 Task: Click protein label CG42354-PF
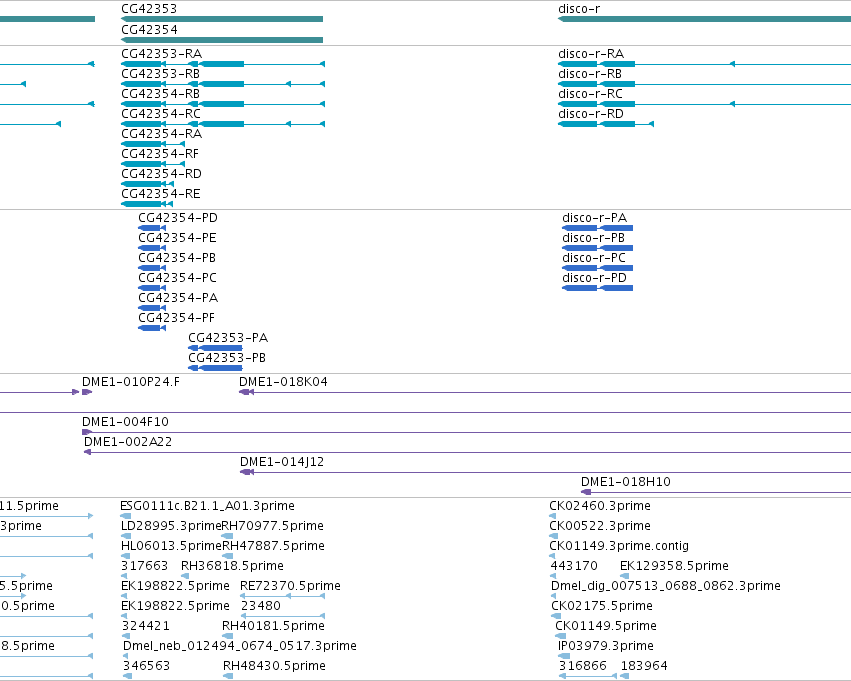(x=176, y=317)
